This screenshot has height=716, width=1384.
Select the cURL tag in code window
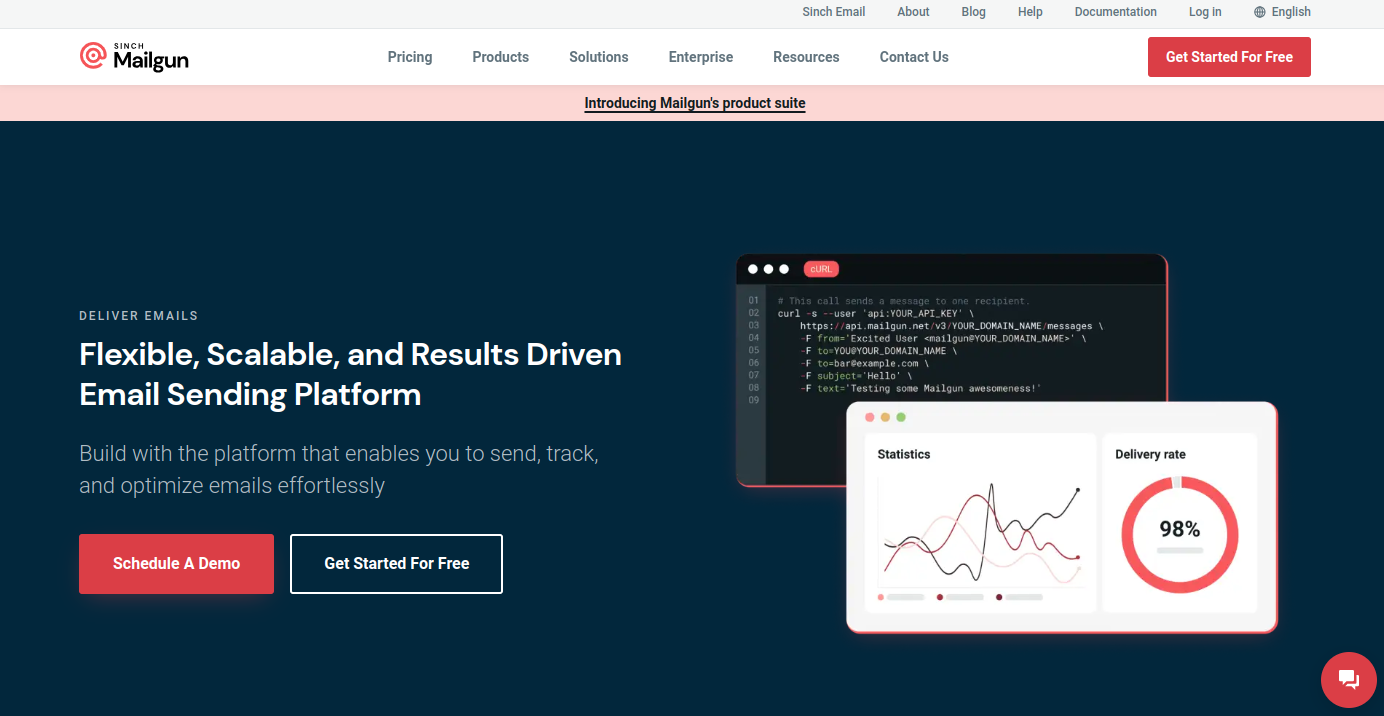pos(821,269)
